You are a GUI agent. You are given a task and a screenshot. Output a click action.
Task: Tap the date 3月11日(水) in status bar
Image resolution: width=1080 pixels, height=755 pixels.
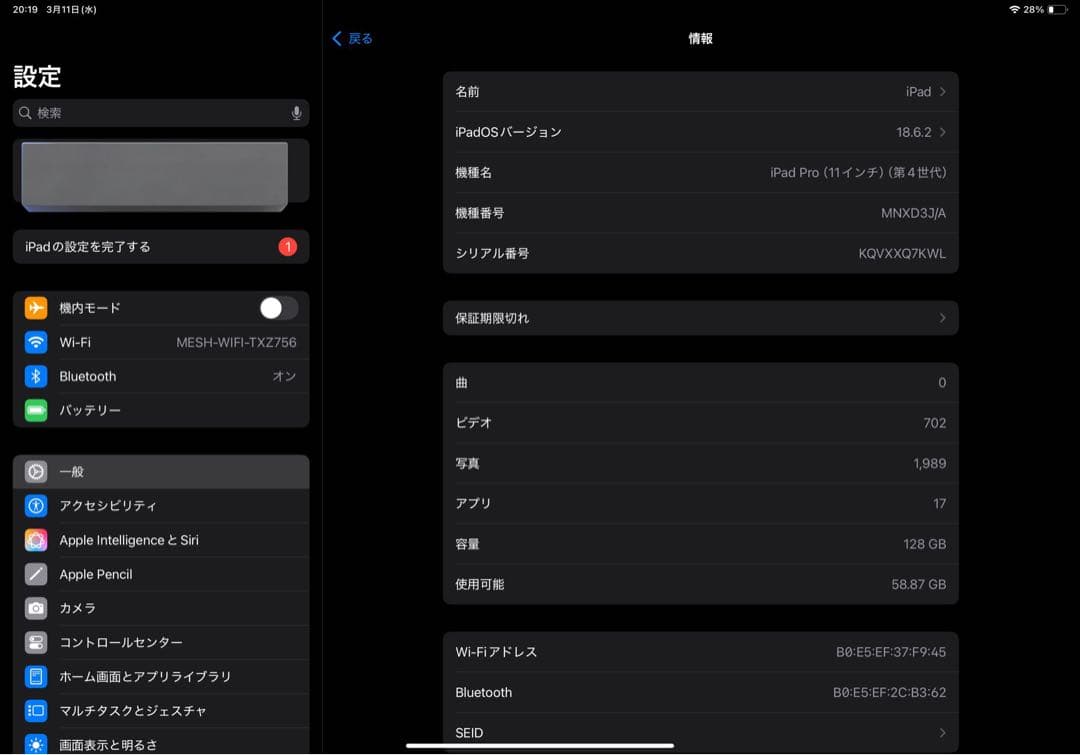pos(71,10)
